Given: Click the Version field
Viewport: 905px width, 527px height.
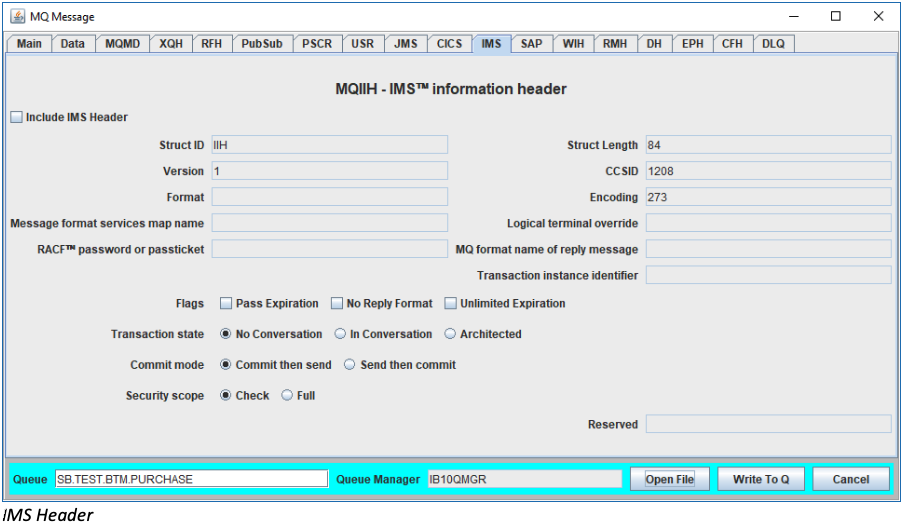Looking at the screenshot, I should pos(330,171).
